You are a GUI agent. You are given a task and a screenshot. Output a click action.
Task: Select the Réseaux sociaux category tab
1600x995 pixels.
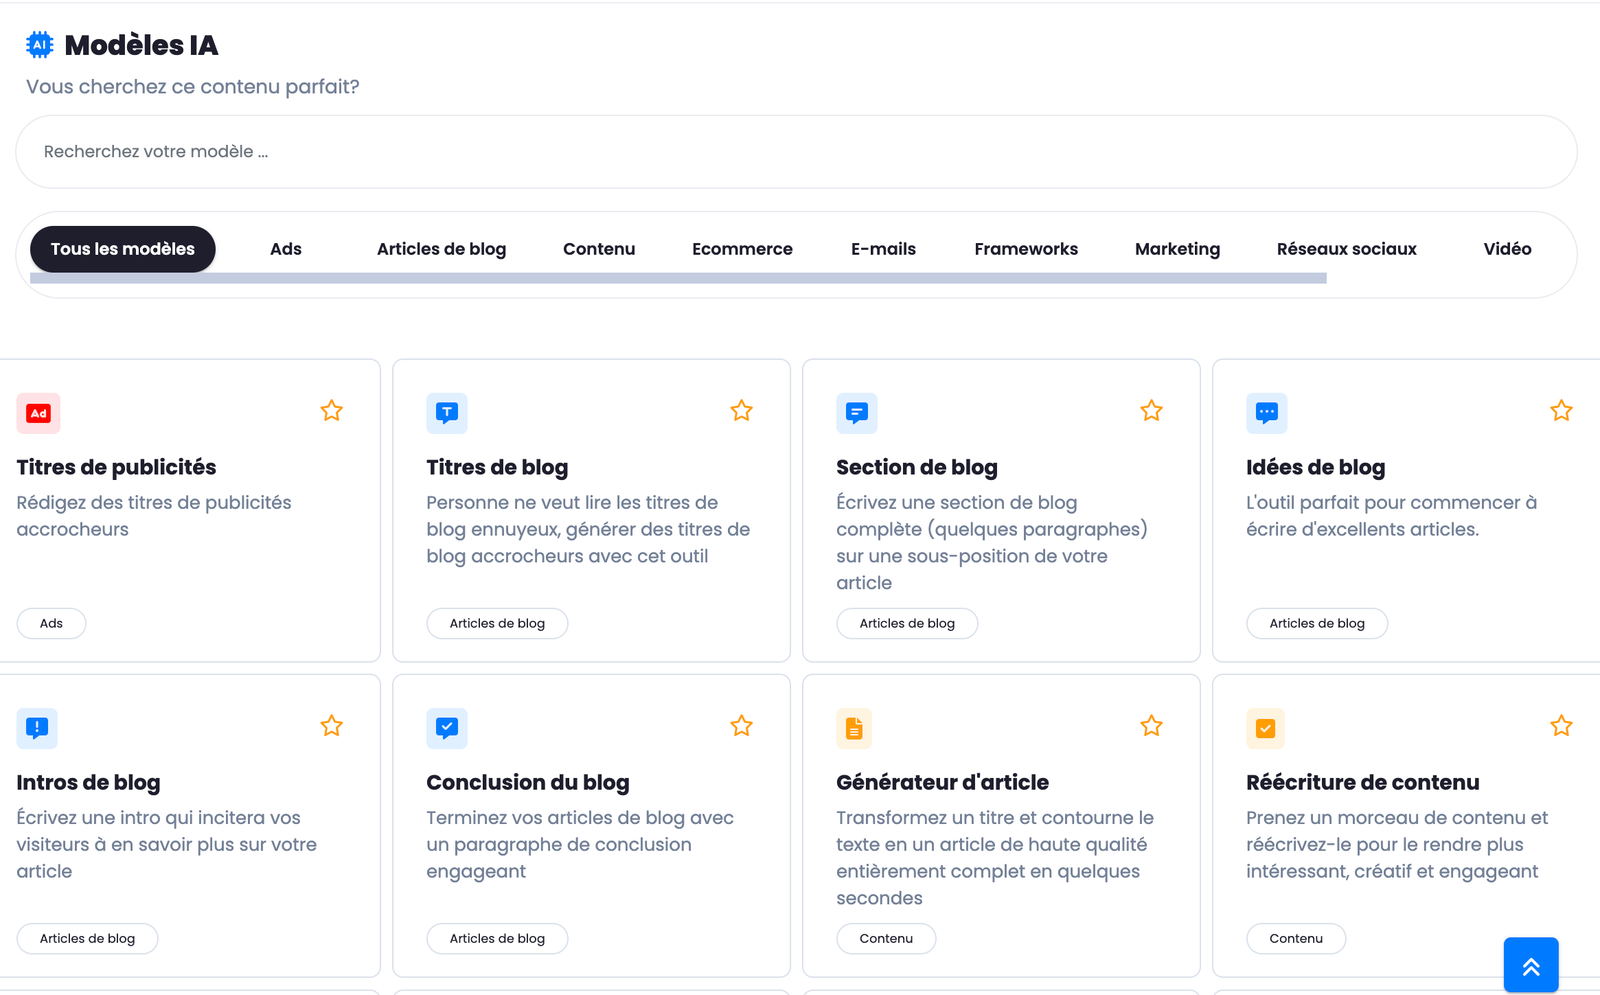tap(1346, 249)
